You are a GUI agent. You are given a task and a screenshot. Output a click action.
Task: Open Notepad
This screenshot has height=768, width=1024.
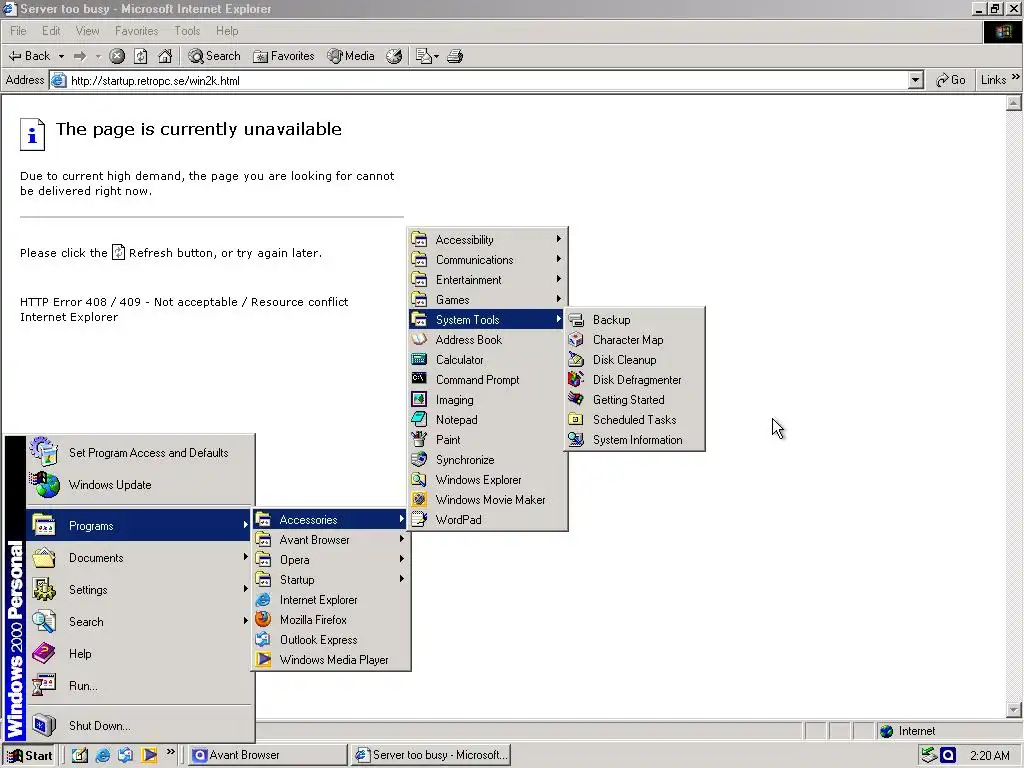click(487, 420)
